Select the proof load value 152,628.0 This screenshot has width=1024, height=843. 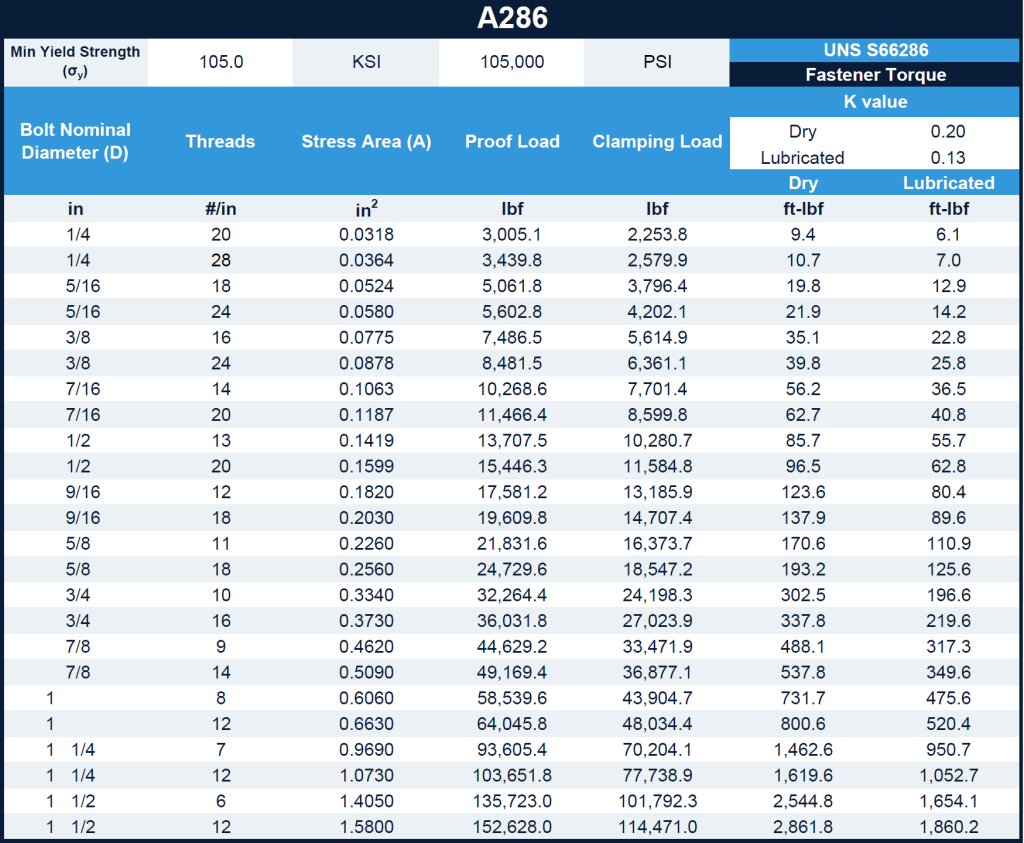coord(512,827)
